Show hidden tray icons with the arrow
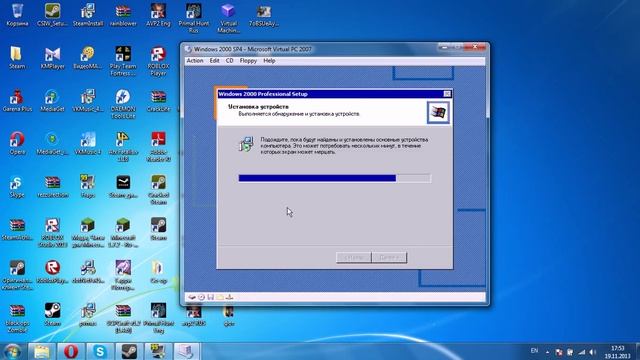This screenshot has height=360, width=640. pos(547,352)
